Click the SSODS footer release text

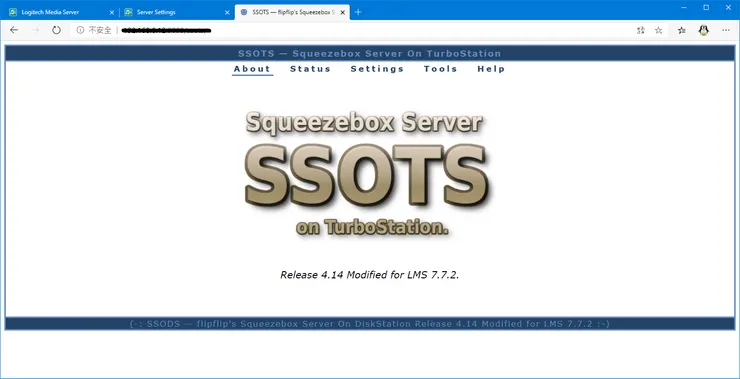click(370, 324)
